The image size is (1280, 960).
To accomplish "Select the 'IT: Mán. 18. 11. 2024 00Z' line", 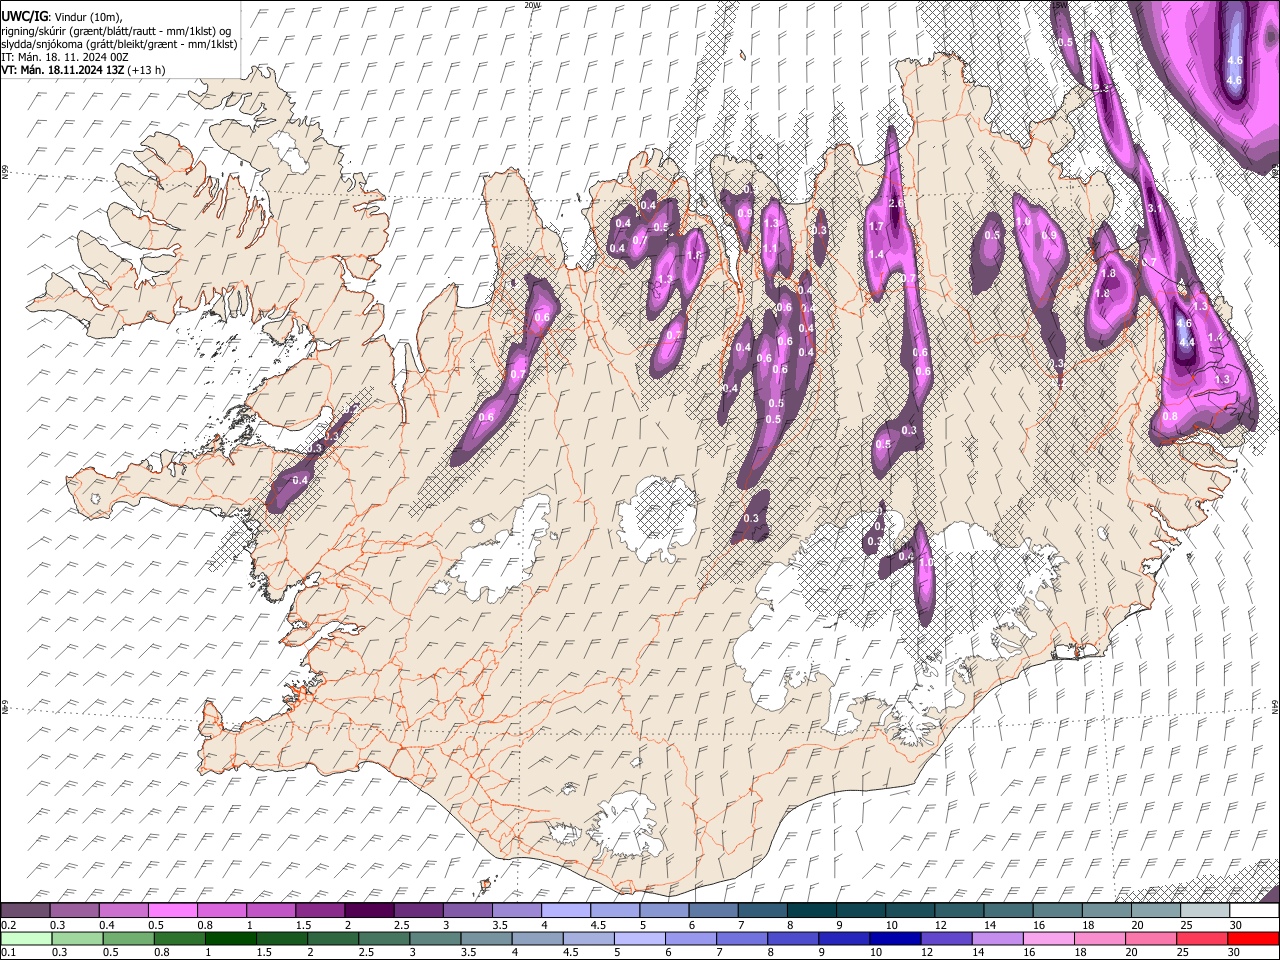I will pos(64,57).
